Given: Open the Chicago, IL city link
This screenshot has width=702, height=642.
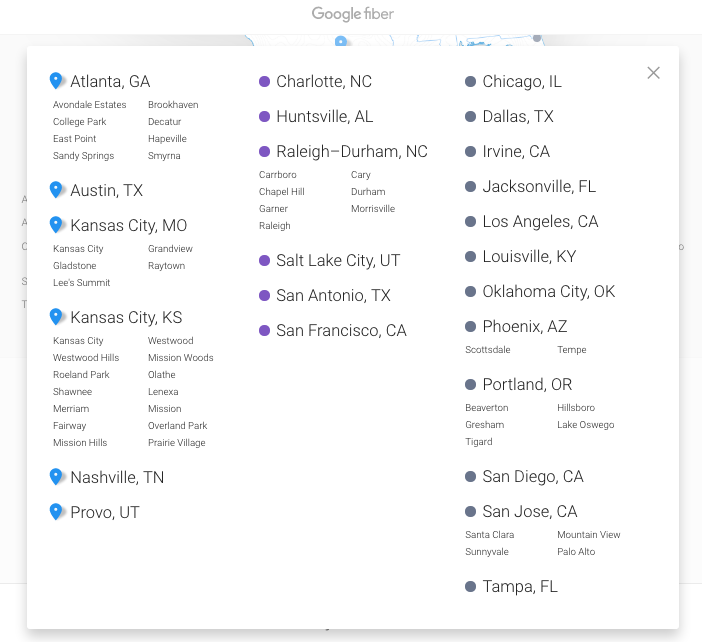Looking at the screenshot, I should 522,81.
